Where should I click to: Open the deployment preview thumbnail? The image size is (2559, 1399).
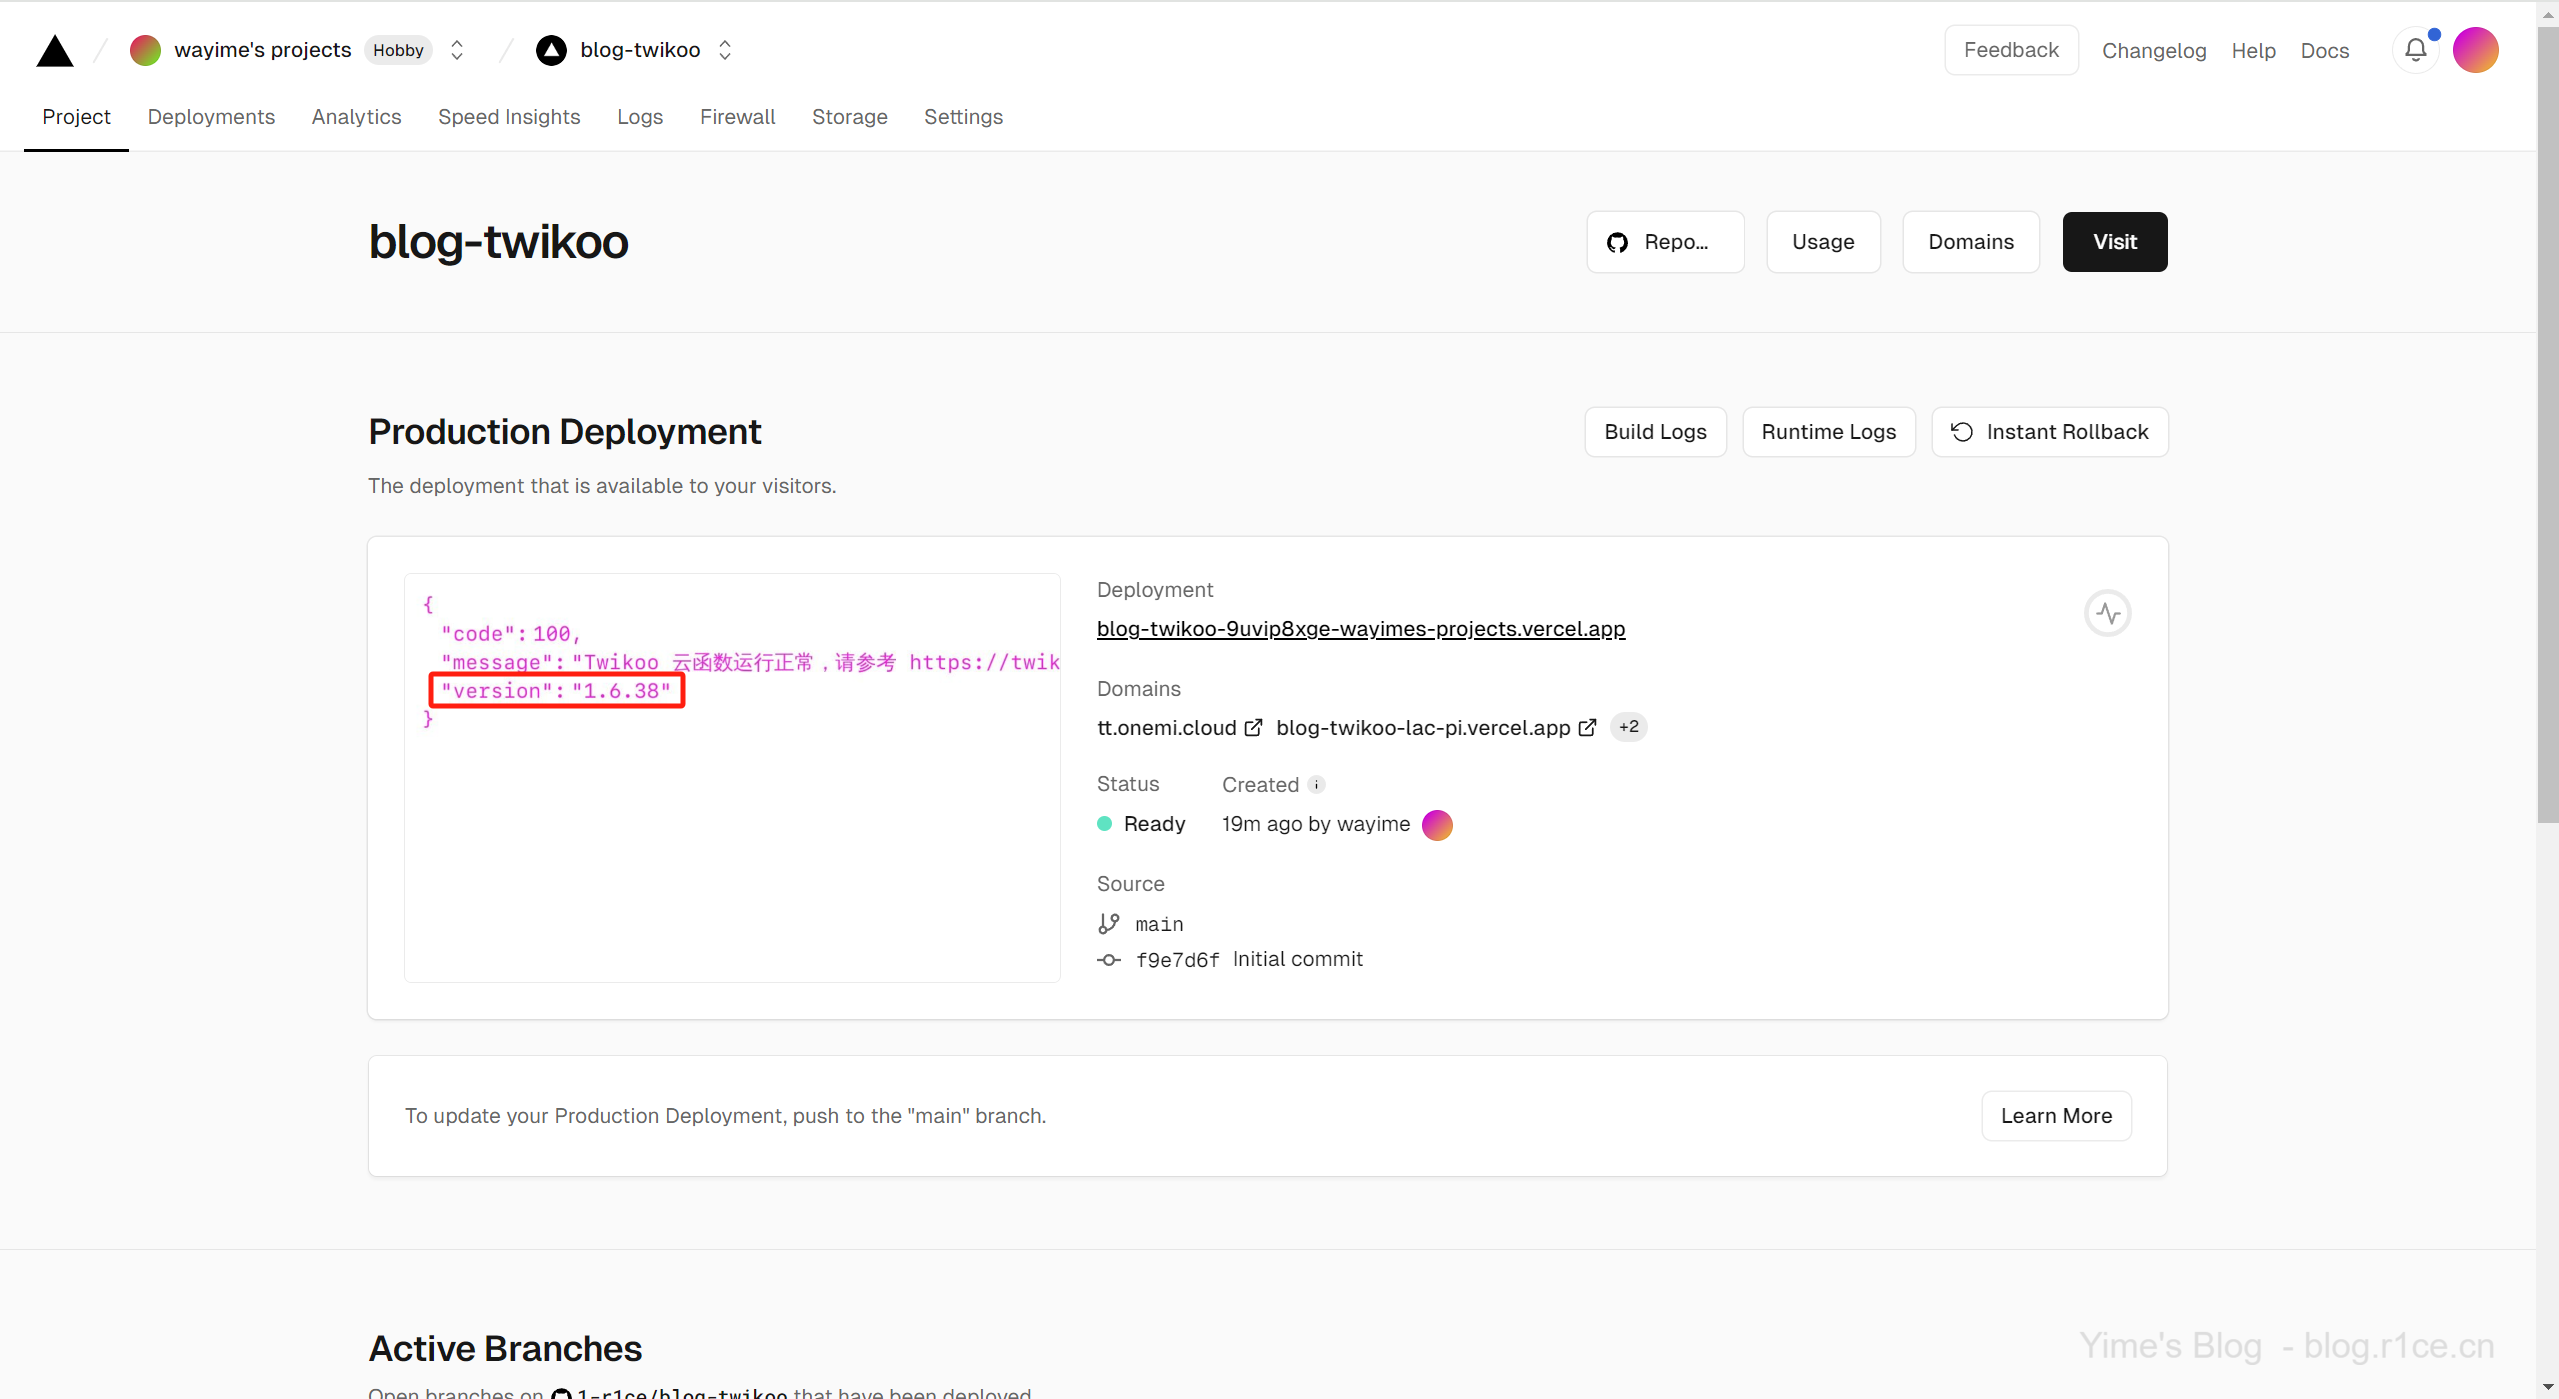tap(732, 778)
